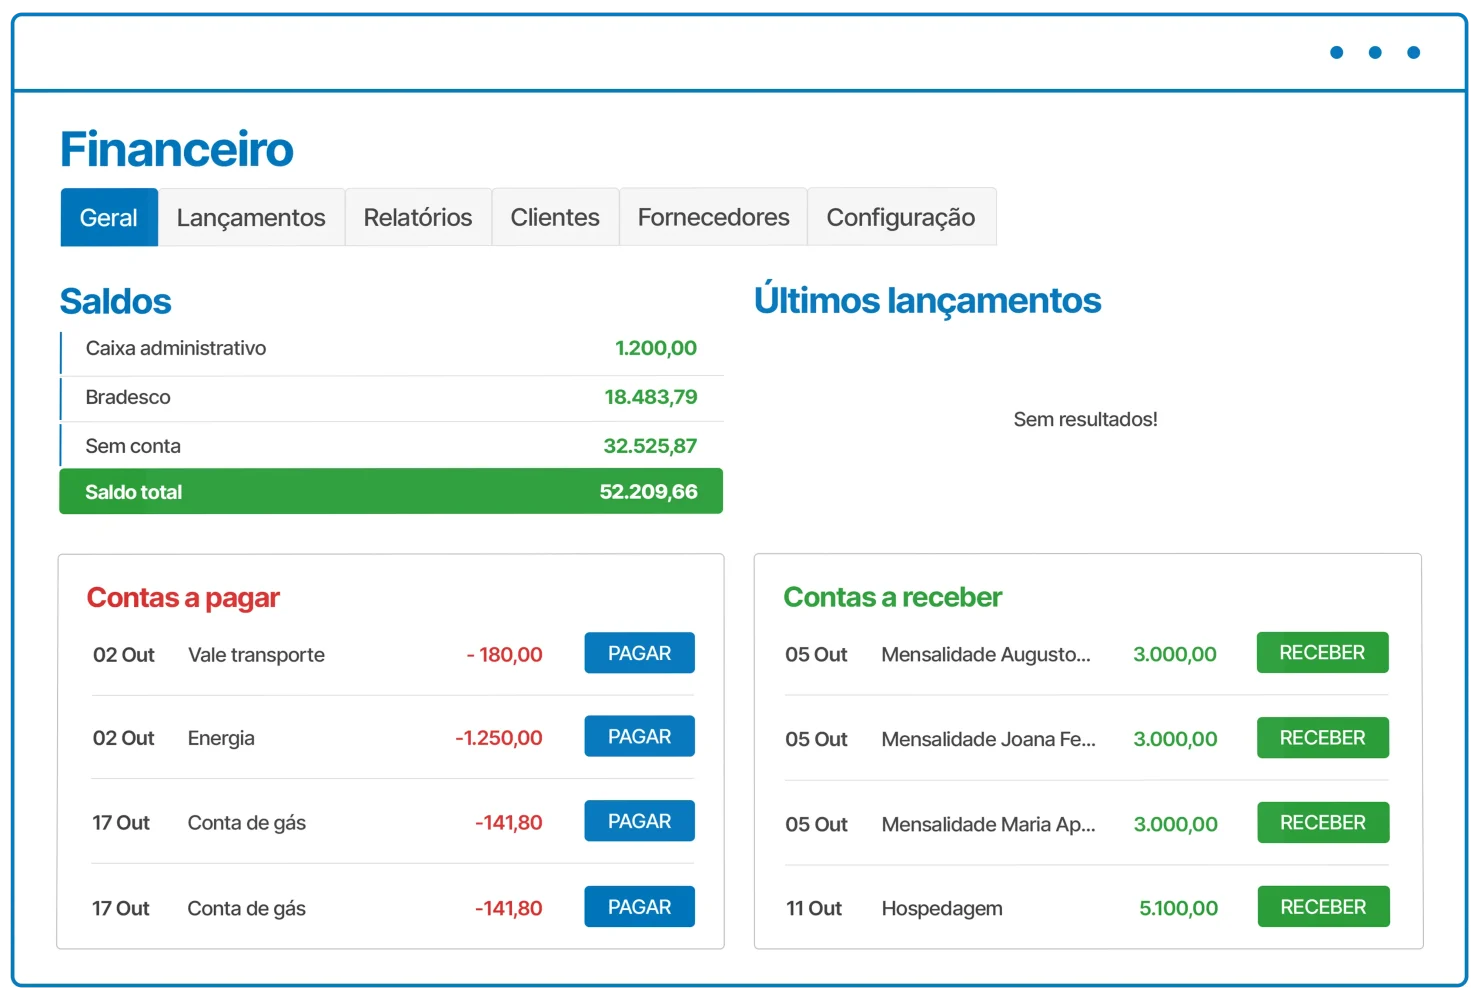Click the 52.209,66 total value
Image resolution: width=1481 pixels, height=1000 pixels.
pyautogui.click(x=649, y=491)
